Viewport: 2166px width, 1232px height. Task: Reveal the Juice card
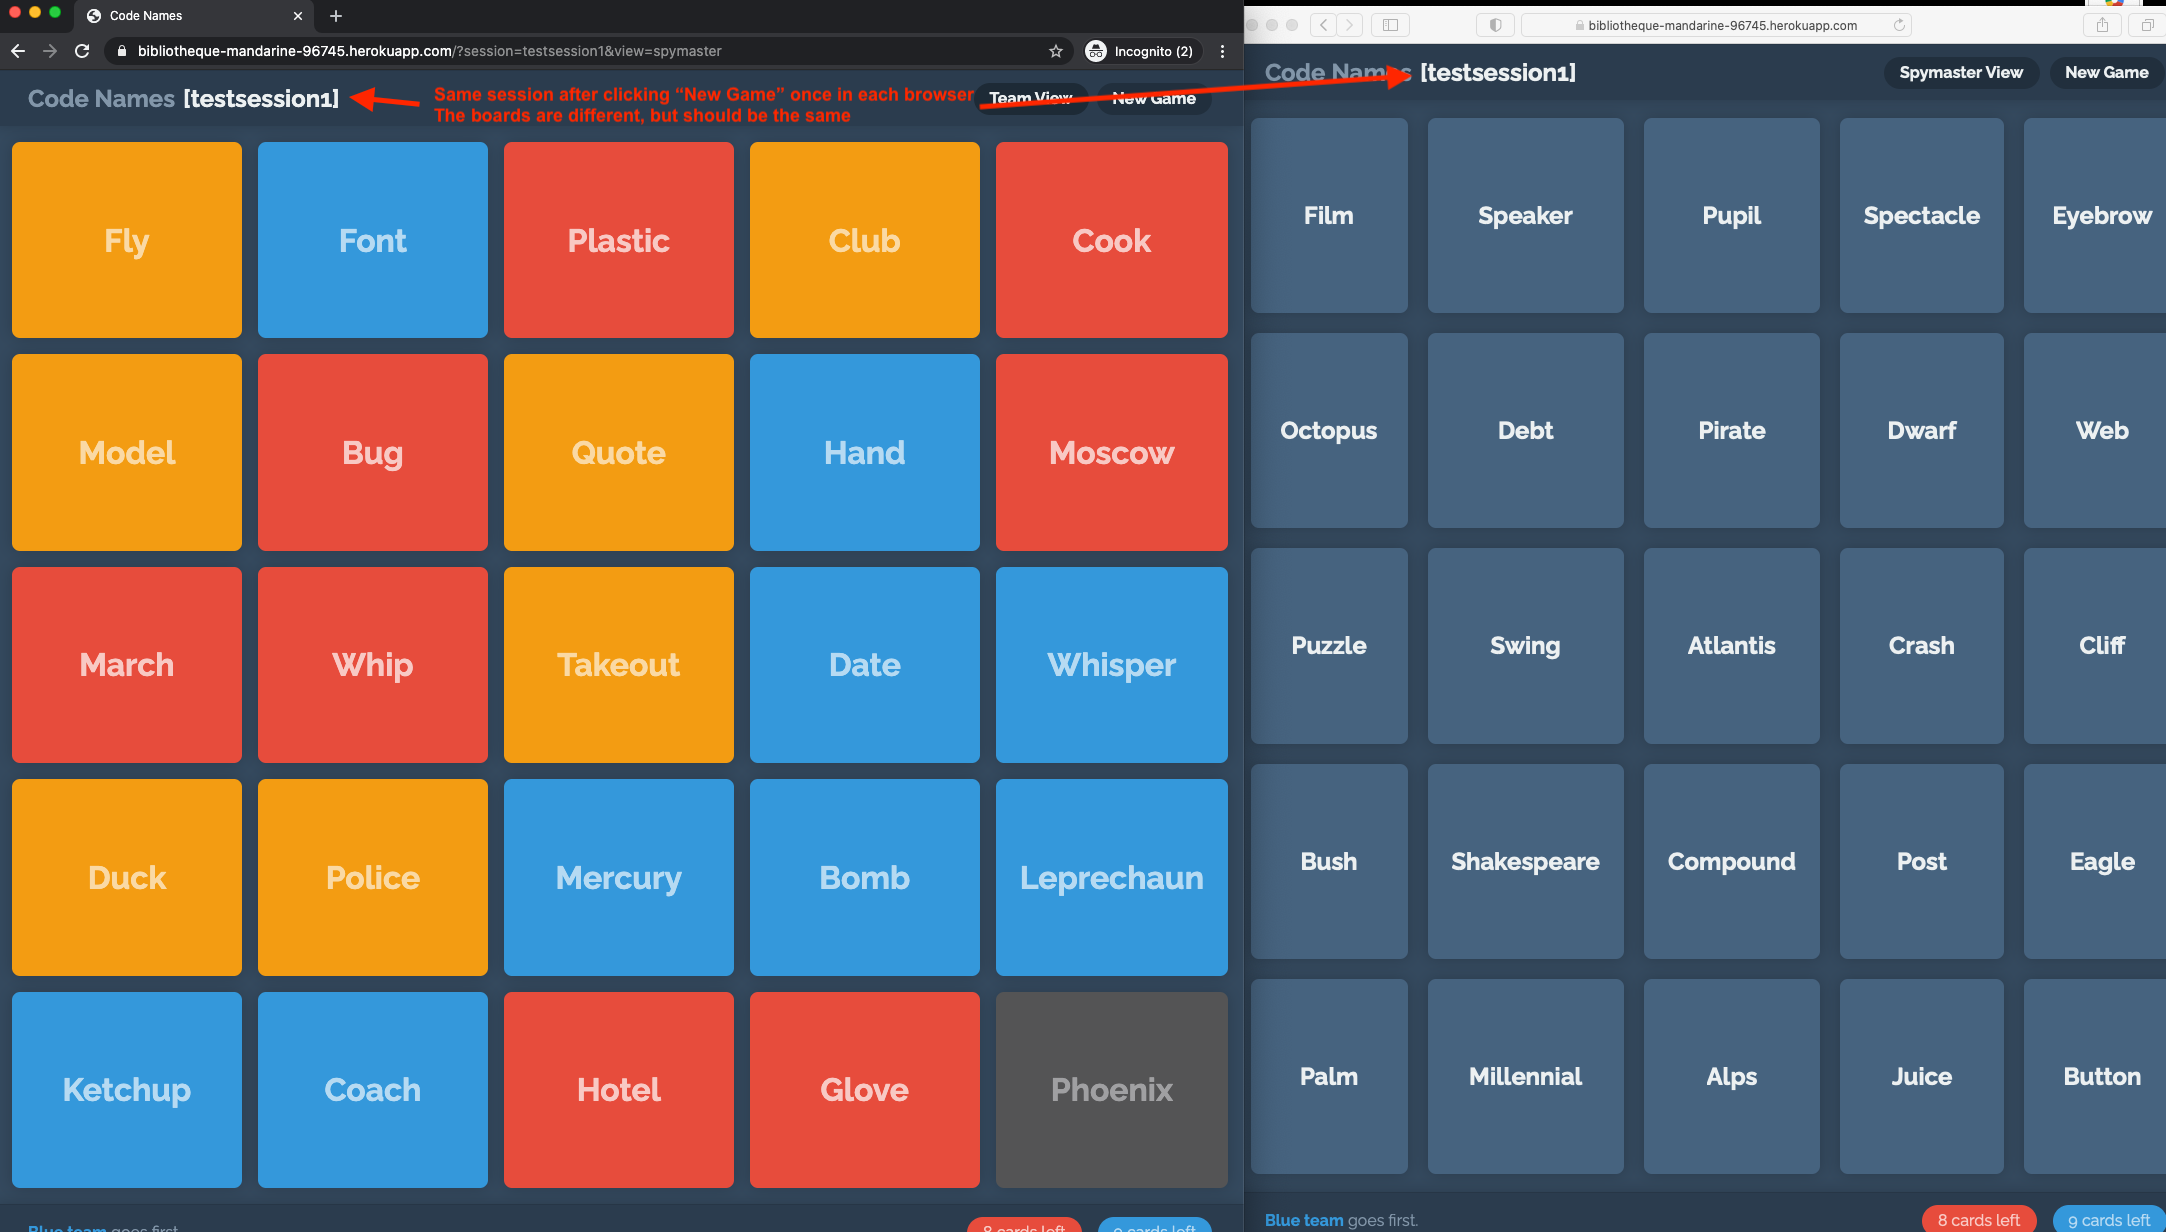1922,1076
